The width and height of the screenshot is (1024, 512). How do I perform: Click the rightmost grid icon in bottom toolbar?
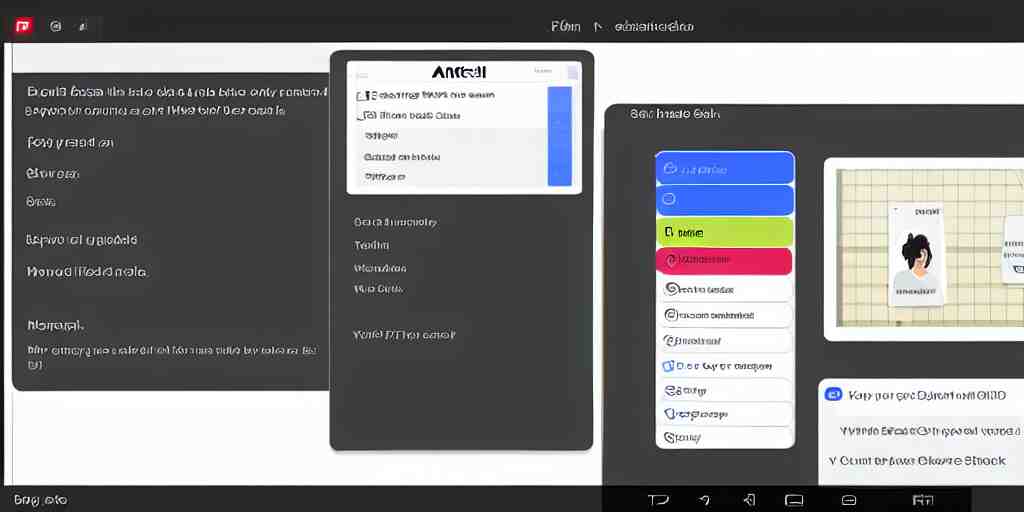922,499
